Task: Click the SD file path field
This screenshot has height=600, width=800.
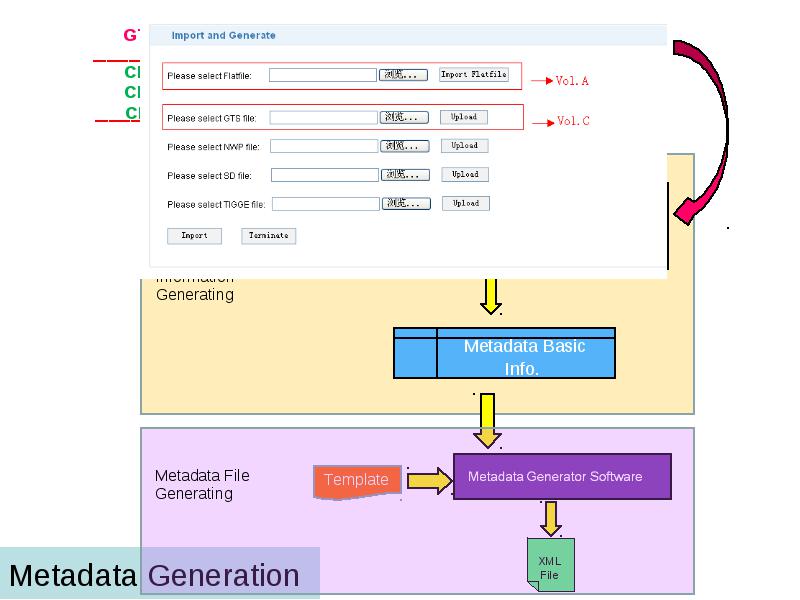Action: point(325,175)
